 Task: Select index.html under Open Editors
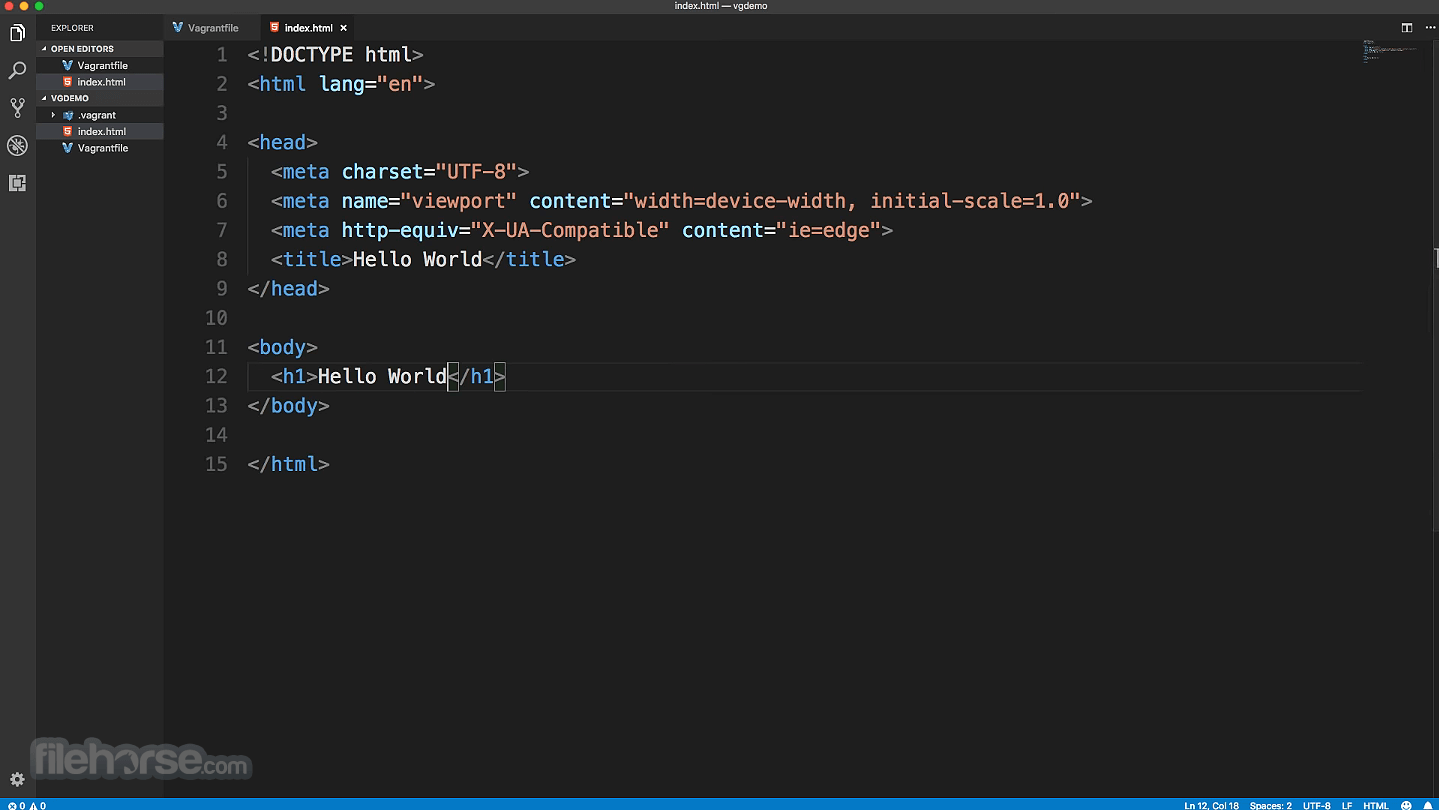(x=101, y=82)
